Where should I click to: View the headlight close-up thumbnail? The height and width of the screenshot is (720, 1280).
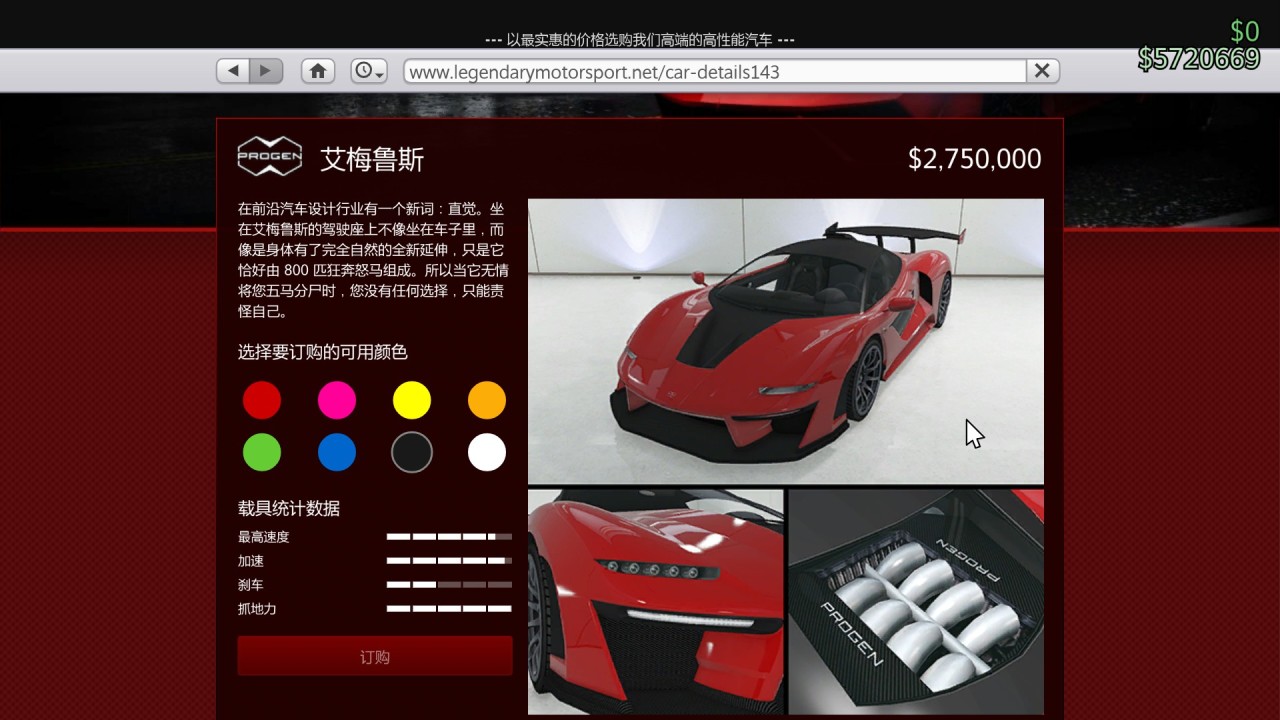(656, 602)
